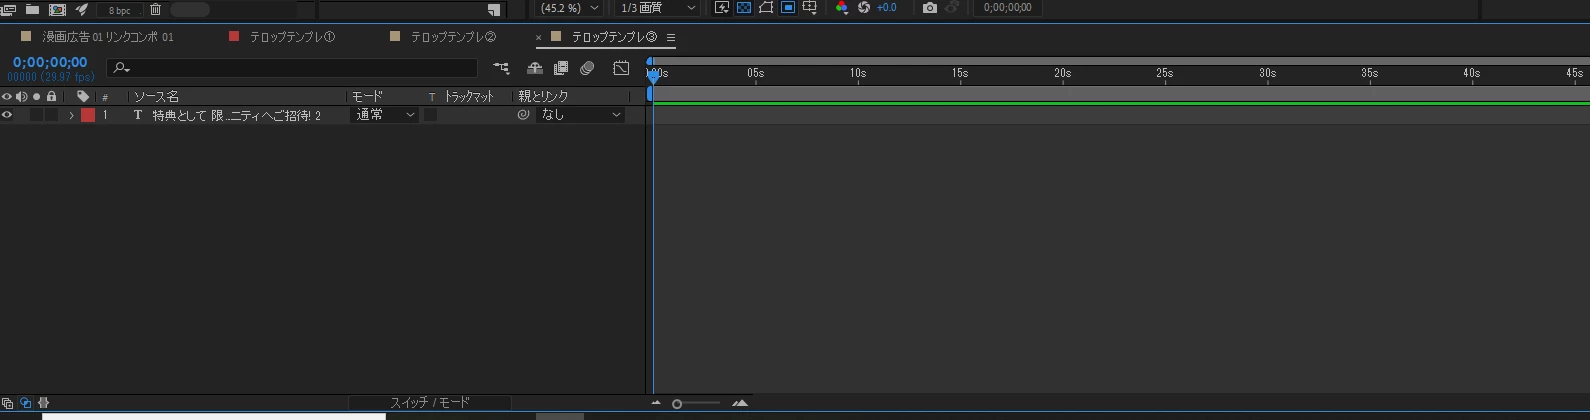This screenshot has height=420, width=1590.
Task: Toggle the transparency grid checkerboard icon
Action: [x=743, y=8]
